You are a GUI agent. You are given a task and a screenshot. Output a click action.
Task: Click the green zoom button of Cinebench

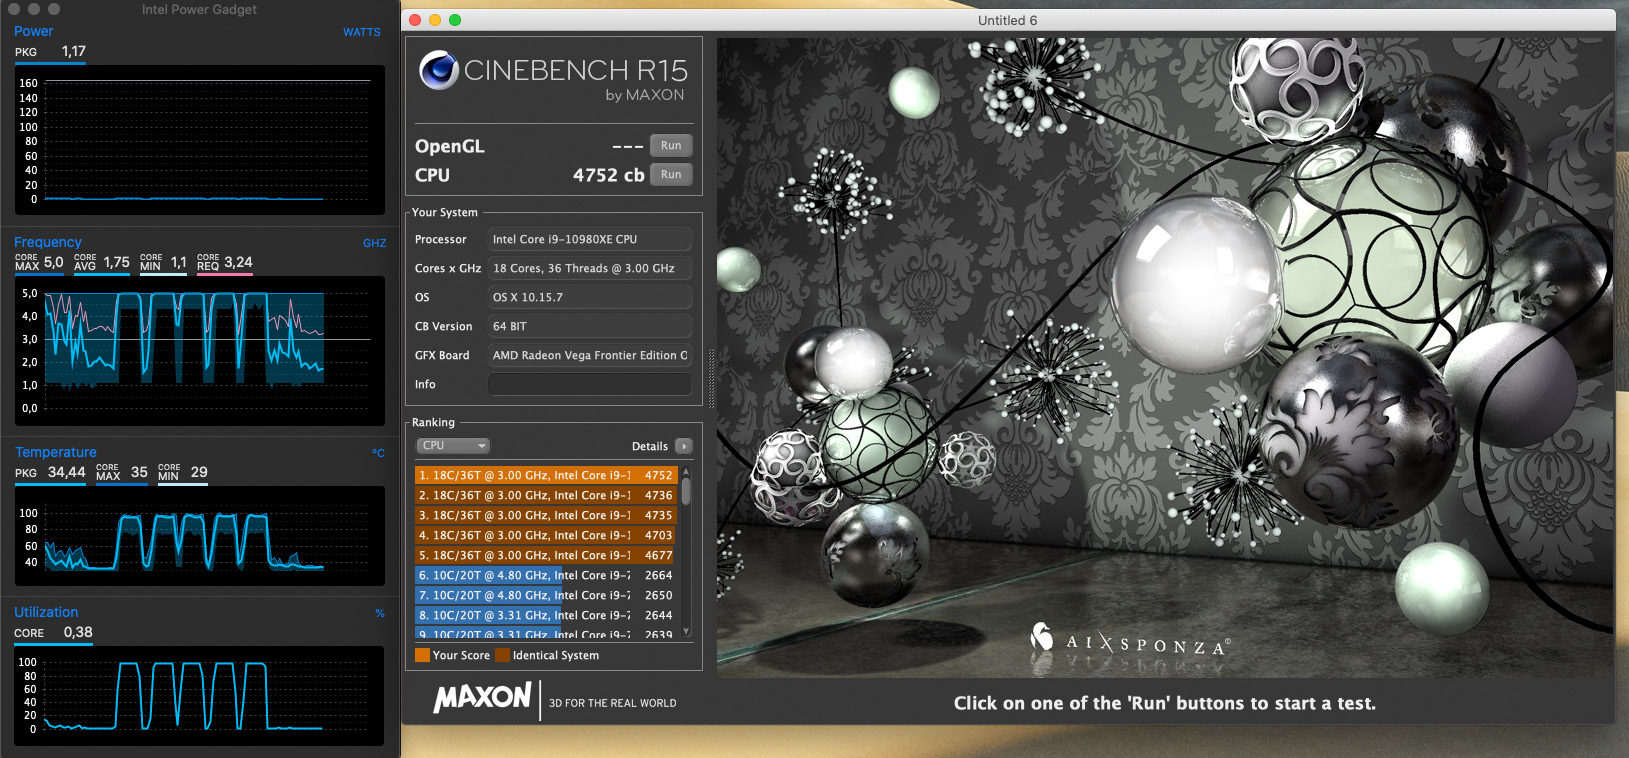(x=455, y=20)
